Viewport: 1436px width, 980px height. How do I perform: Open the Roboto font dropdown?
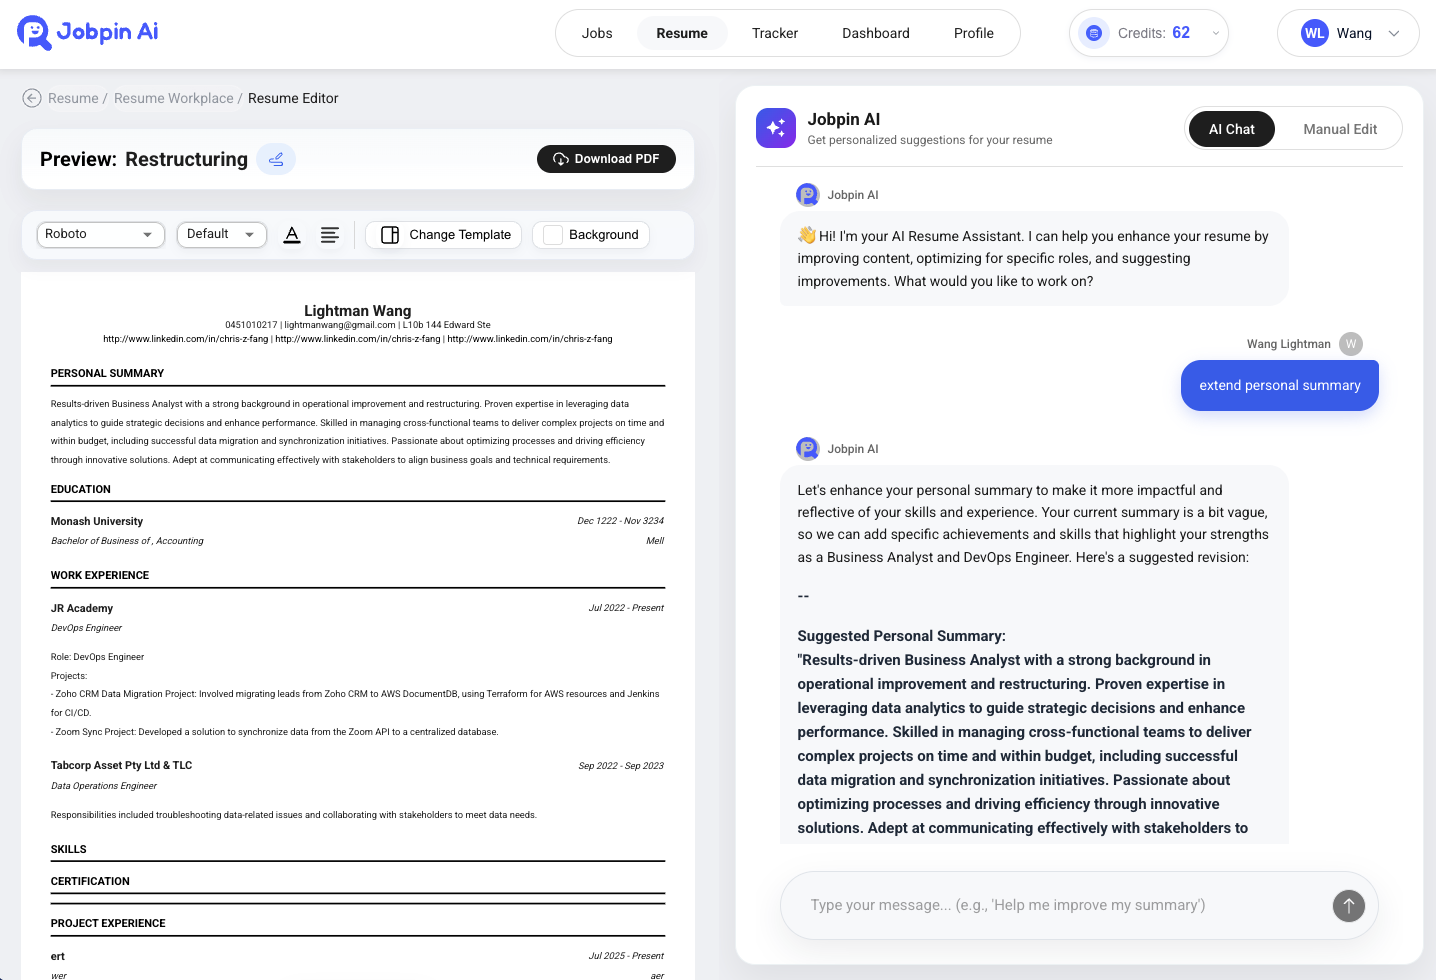(100, 234)
